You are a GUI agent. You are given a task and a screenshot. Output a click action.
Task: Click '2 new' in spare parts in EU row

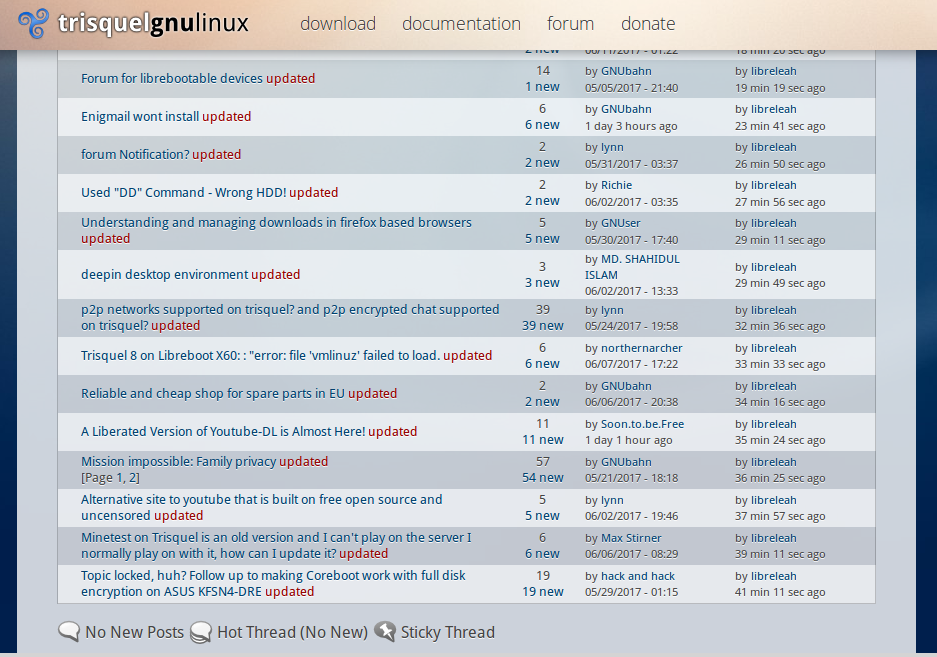pyautogui.click(x=543, y=402)
